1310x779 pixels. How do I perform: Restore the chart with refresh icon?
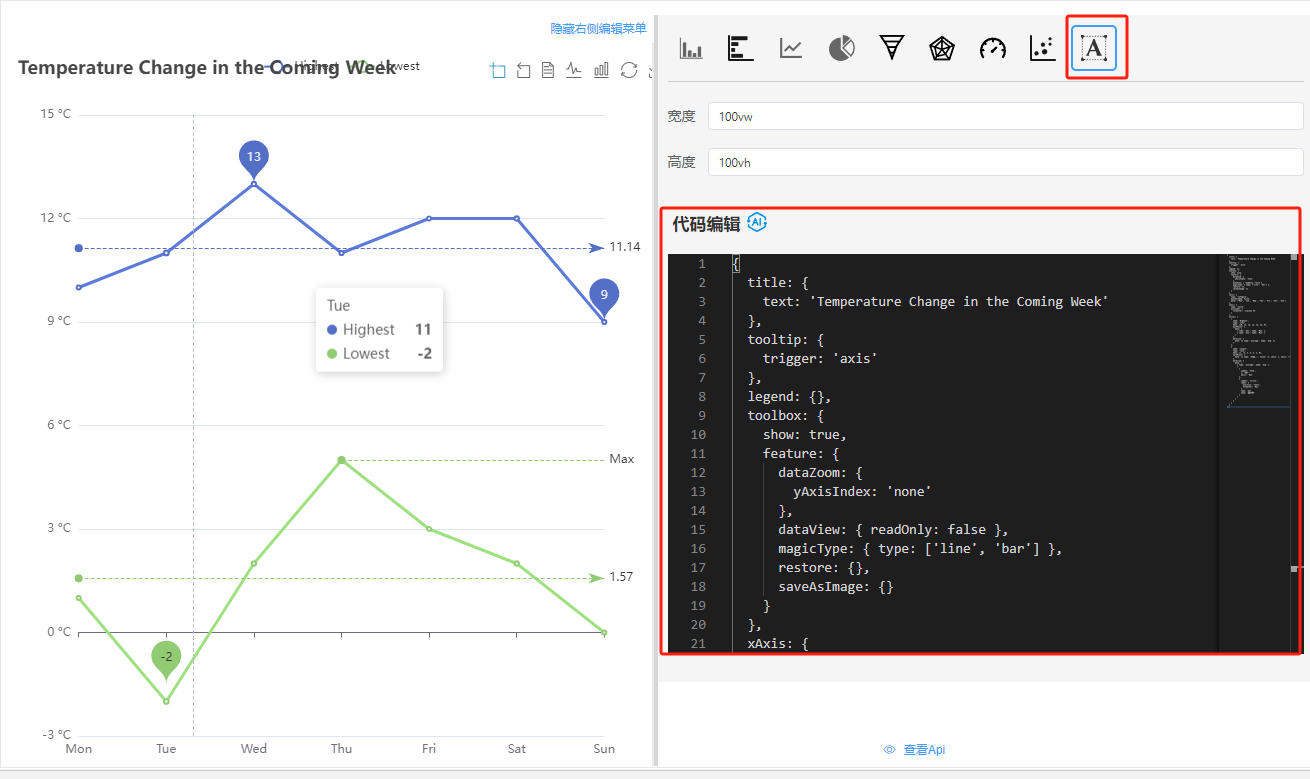(629, 70)
